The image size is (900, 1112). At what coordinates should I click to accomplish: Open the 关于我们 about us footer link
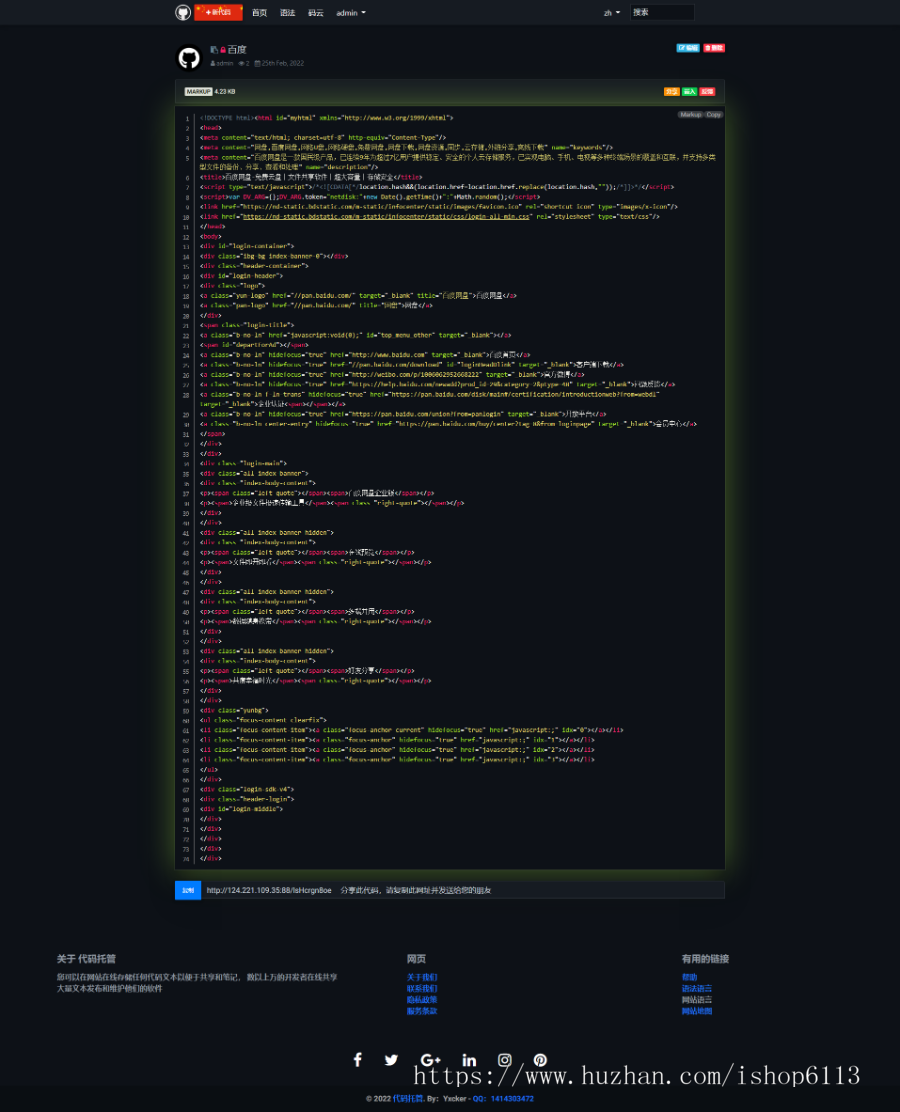(422, 977)
